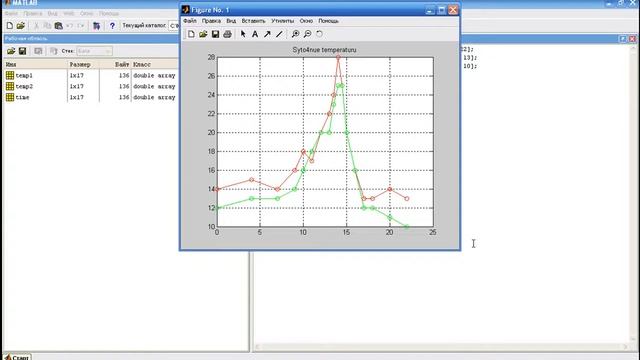The height and width of the screenshot is (360, 640).
Task: Load data file icon in Workspace panel
Action: pos(11,51)
